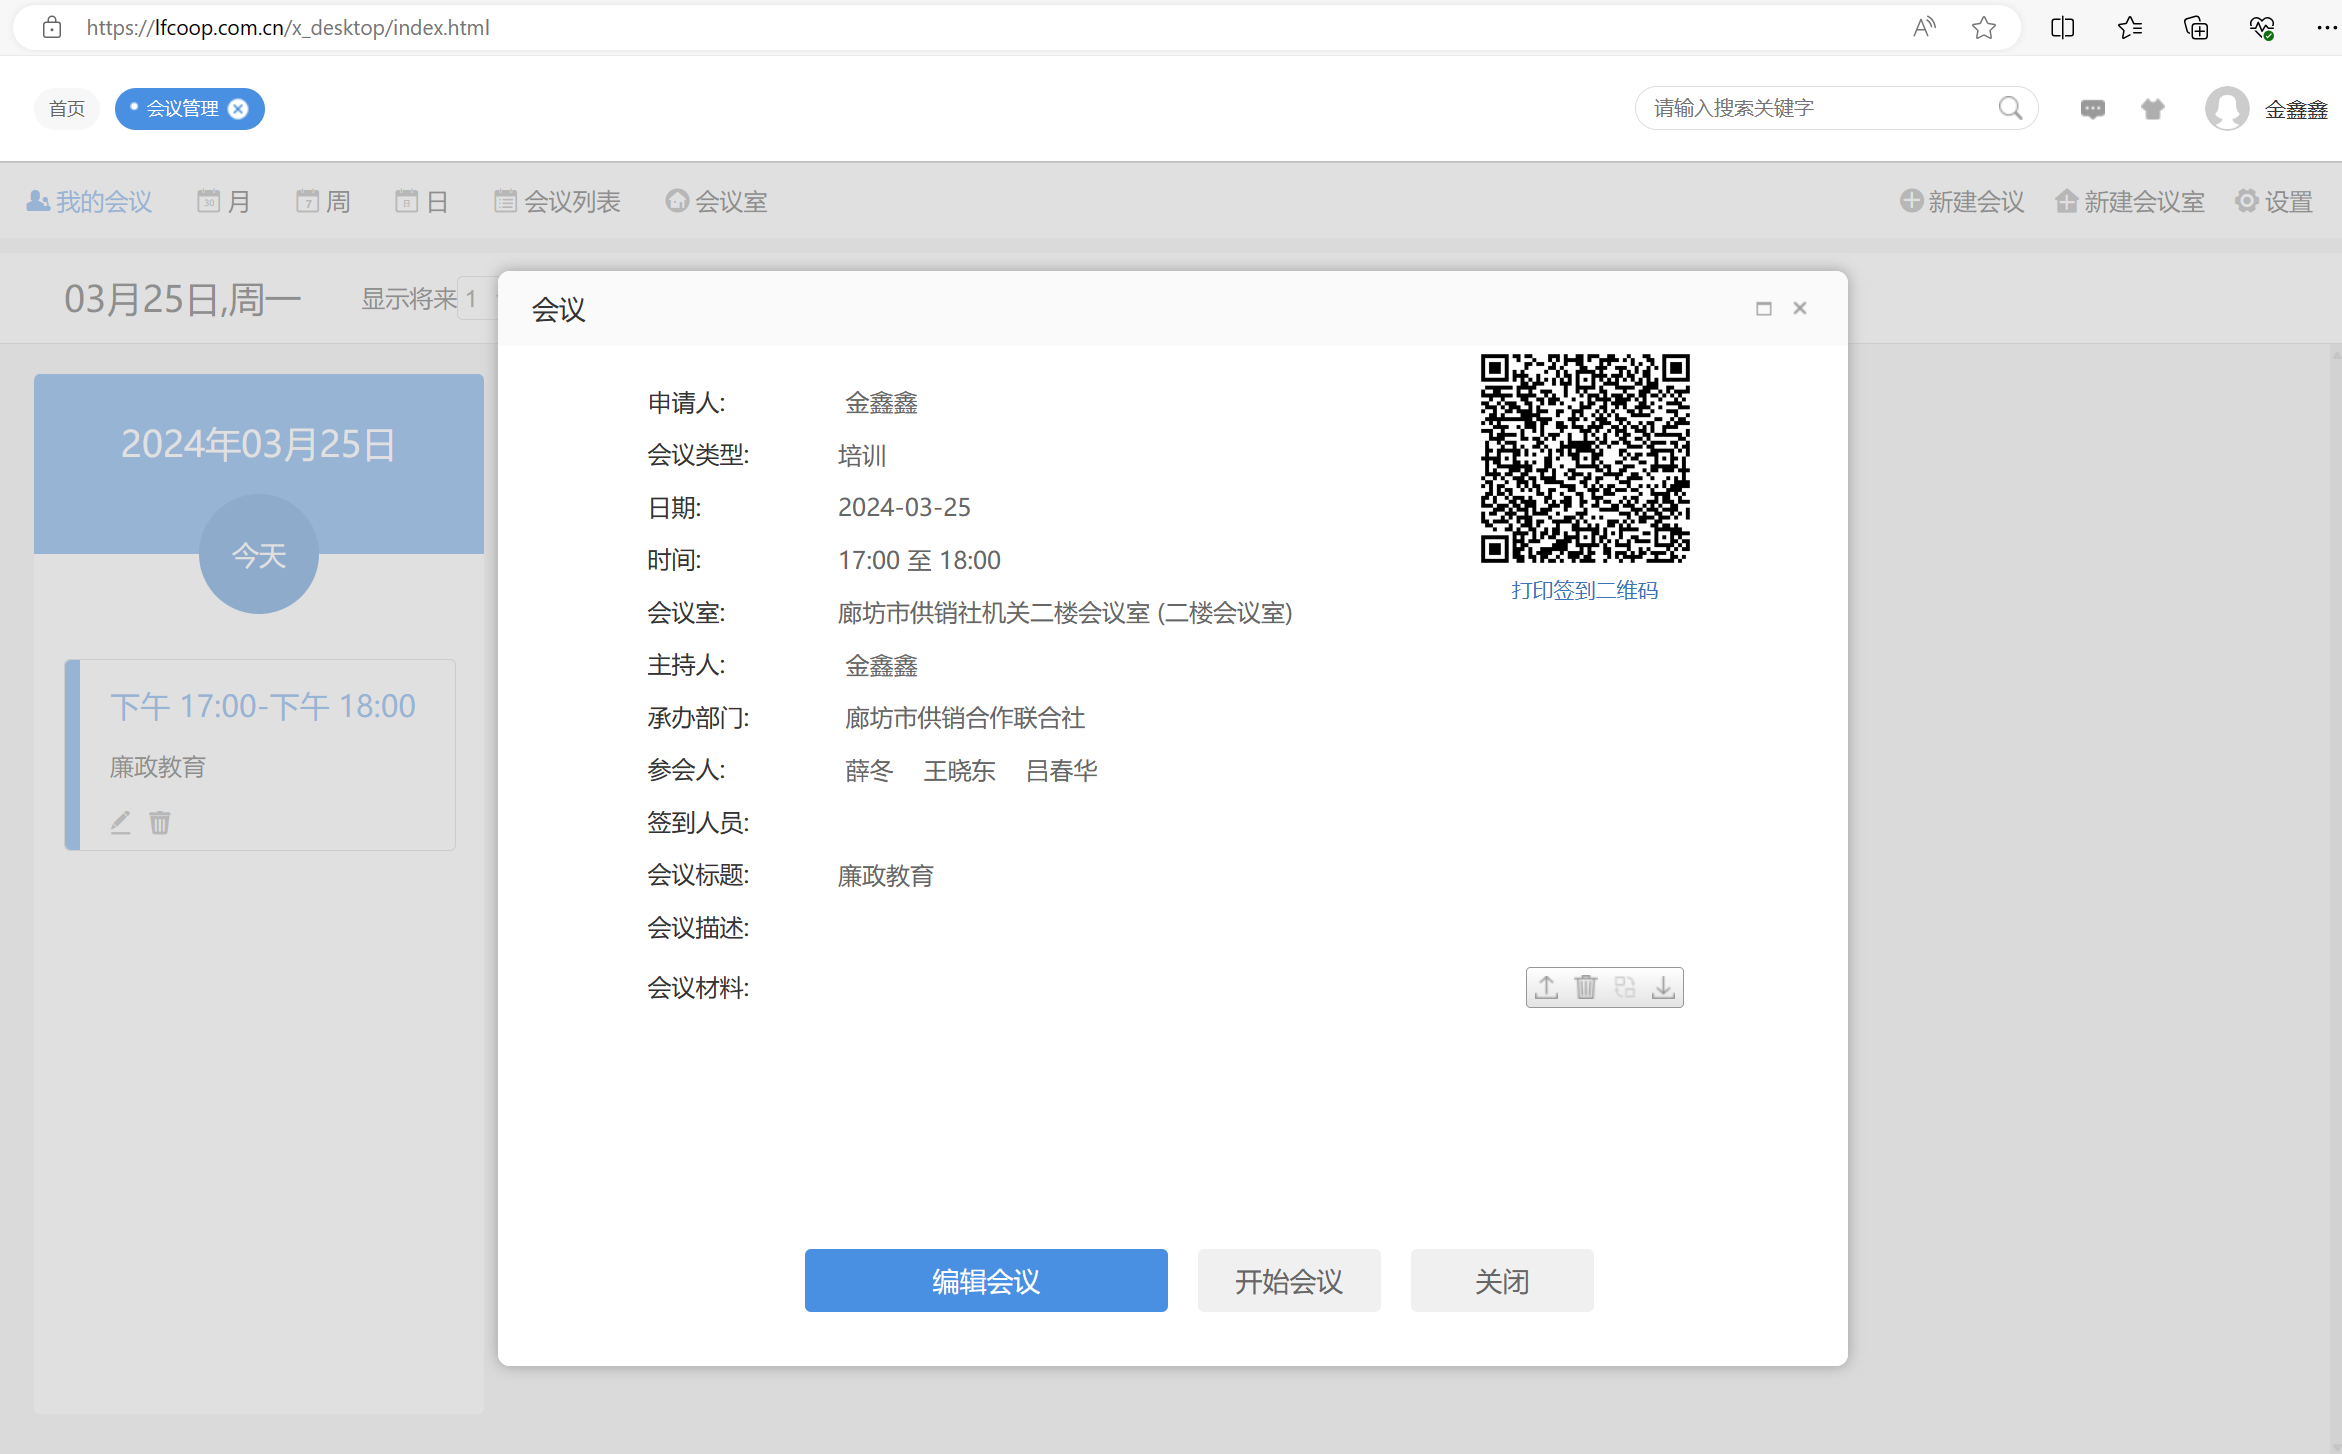The height and width of the screenshot is (1454, 2342).
Task: Click the download meeting material icon
Action: 1663,987
